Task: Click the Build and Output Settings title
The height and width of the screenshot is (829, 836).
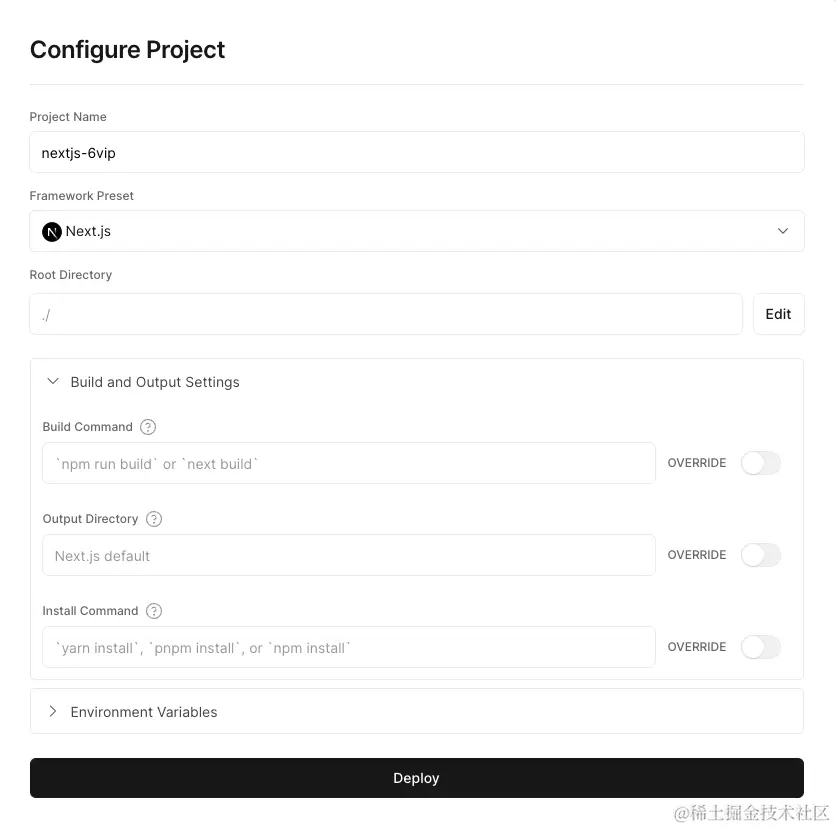Action: 155,382
